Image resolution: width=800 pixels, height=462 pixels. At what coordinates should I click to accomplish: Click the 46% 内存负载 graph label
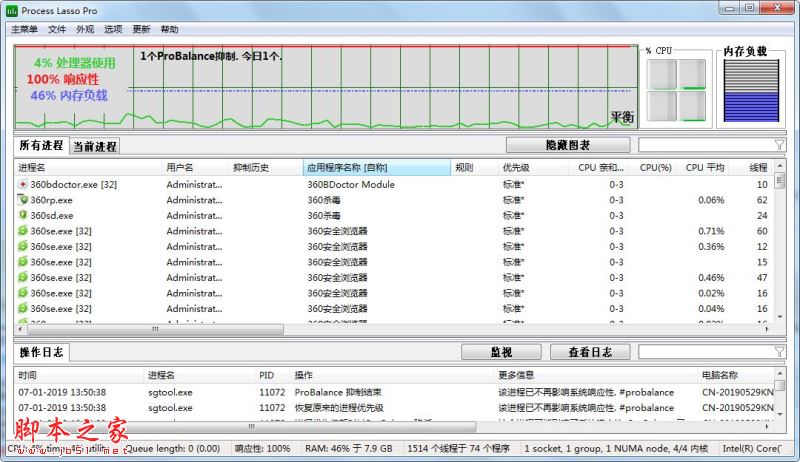(x=68, y=95)
